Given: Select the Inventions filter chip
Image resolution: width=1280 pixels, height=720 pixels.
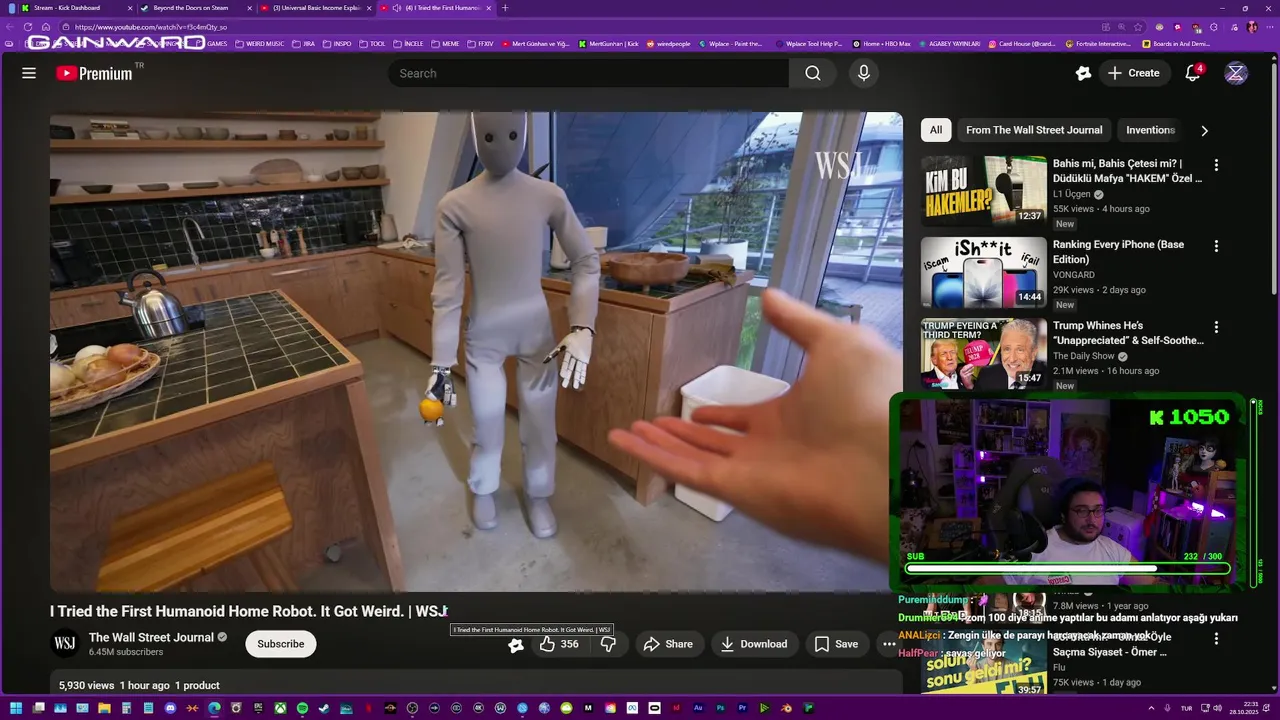Looking at the screenshot, I should pos(1150,130).
